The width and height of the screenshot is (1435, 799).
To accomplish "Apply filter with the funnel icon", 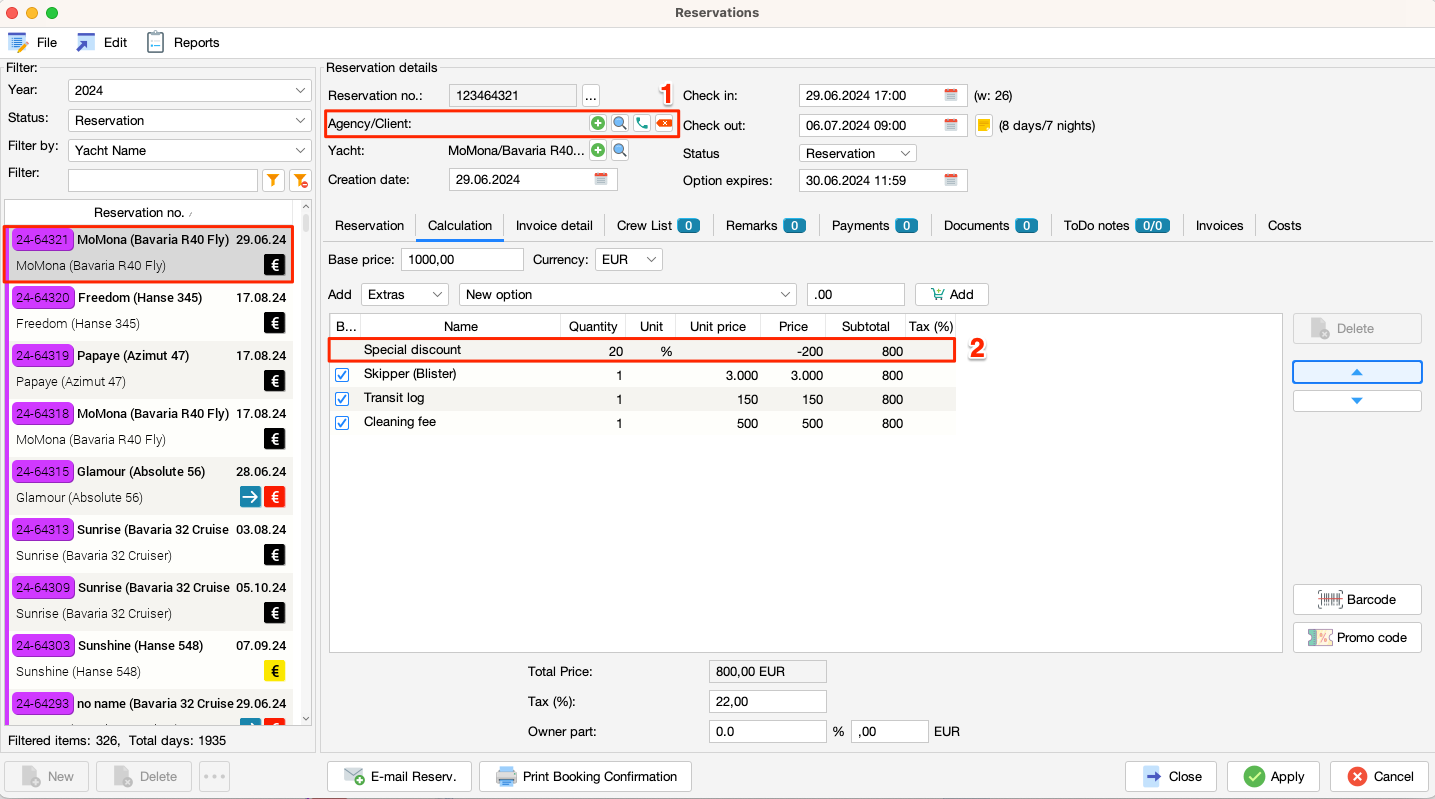I will (273, 180).
